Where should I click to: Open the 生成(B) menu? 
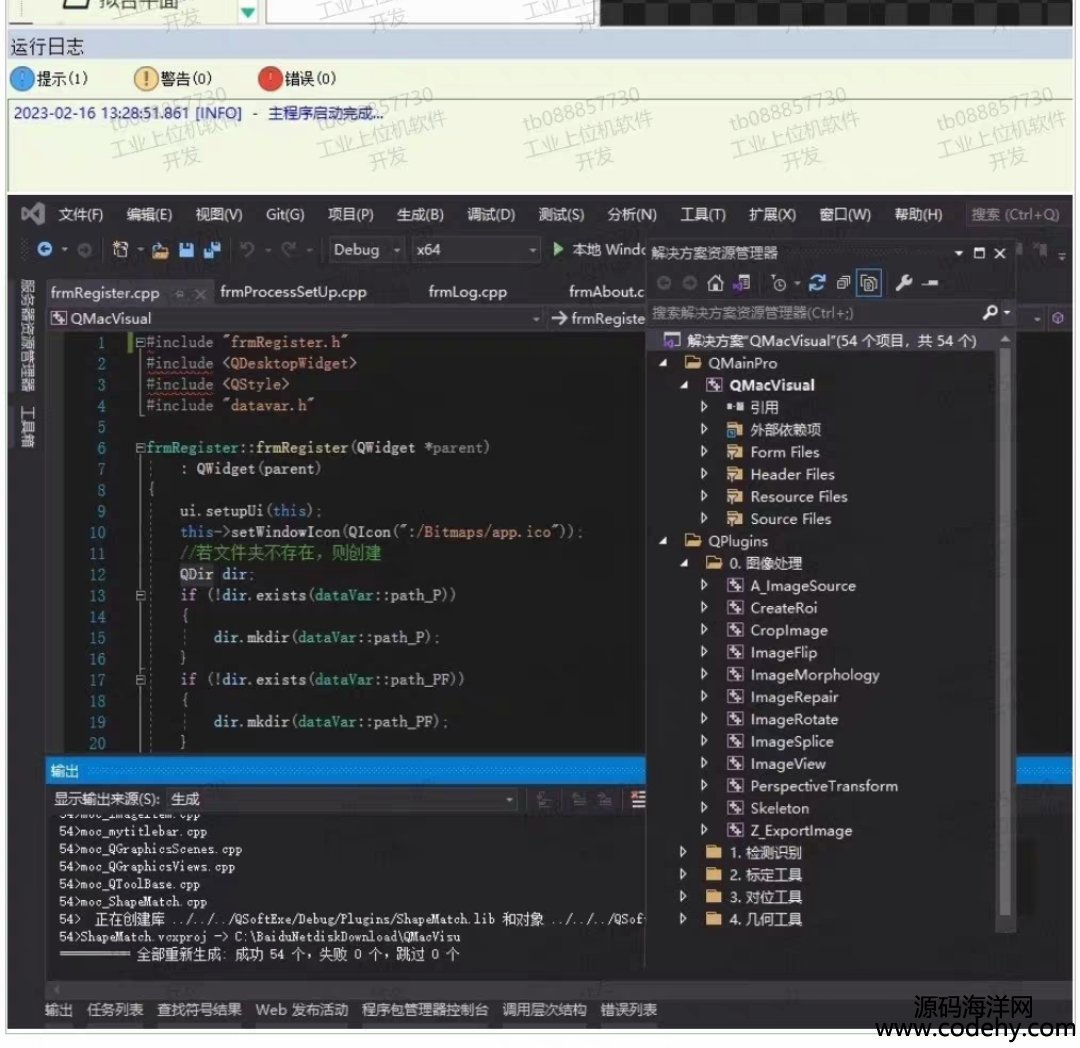(x=420, y=215)
